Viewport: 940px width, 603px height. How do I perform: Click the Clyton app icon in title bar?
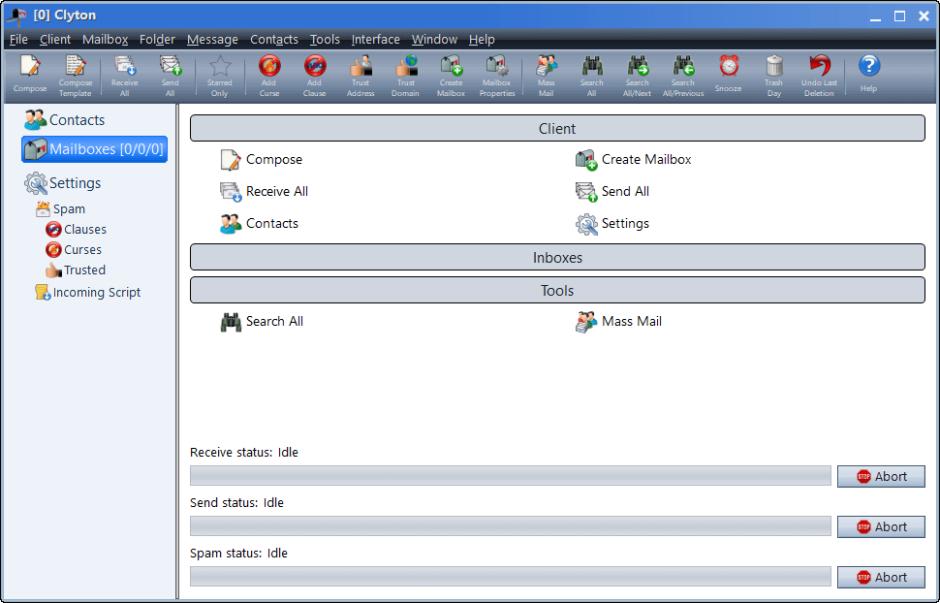[17, 16]
